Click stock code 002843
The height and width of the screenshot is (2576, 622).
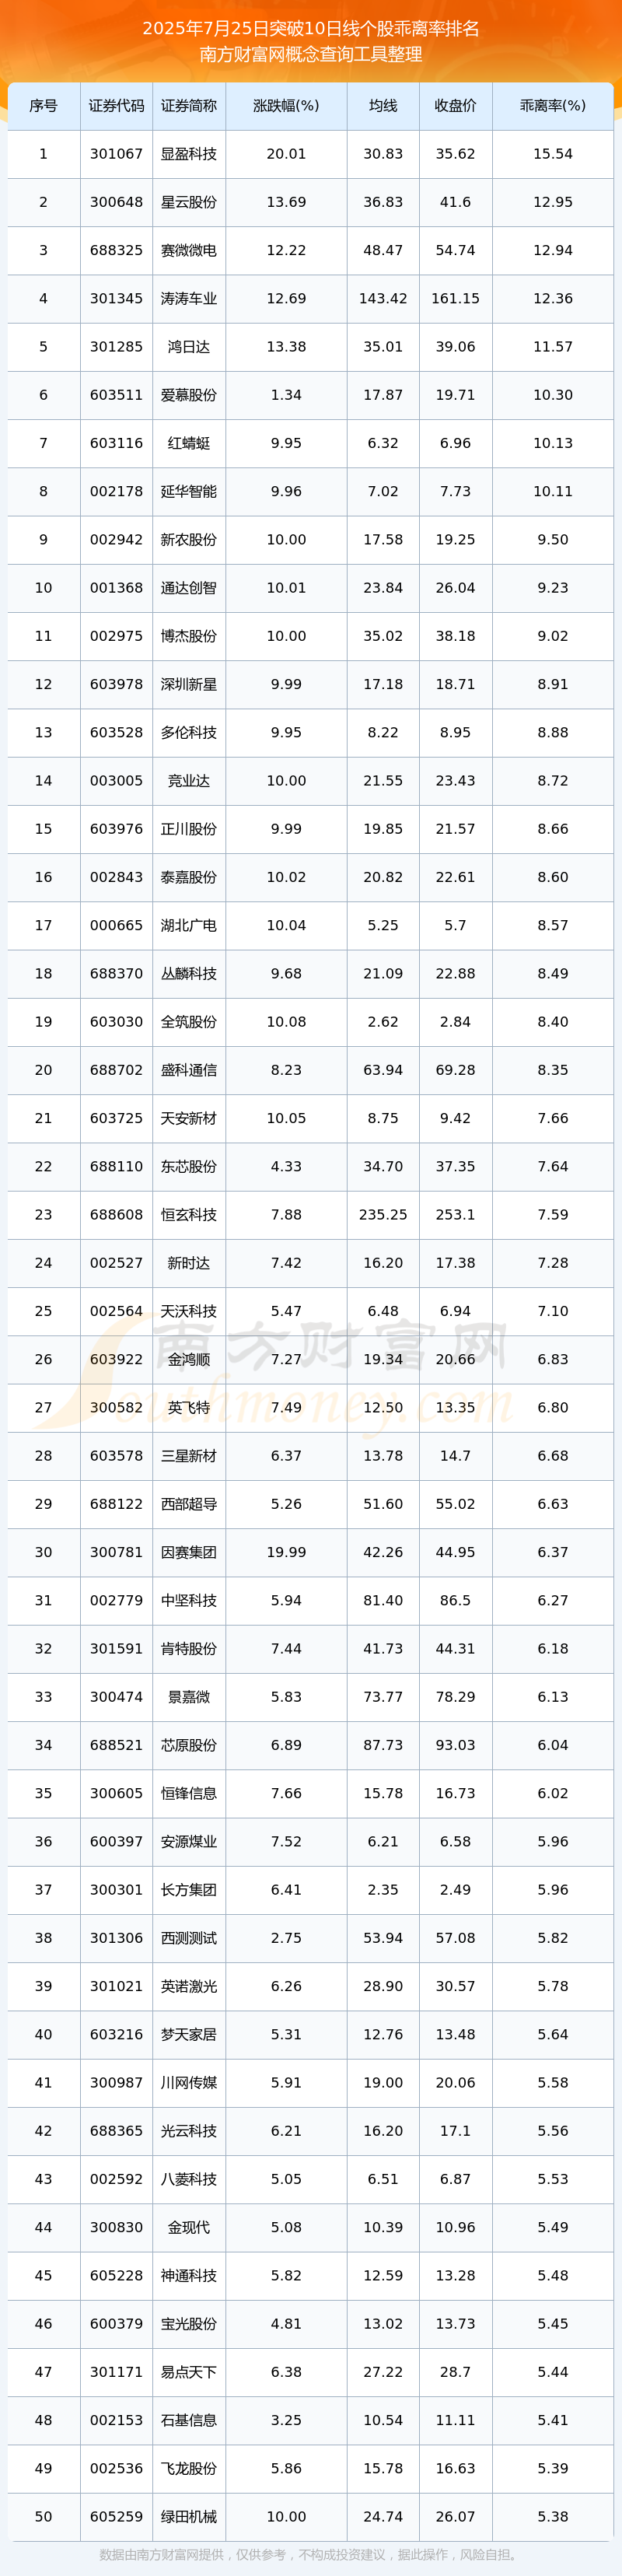click(116, 877)
